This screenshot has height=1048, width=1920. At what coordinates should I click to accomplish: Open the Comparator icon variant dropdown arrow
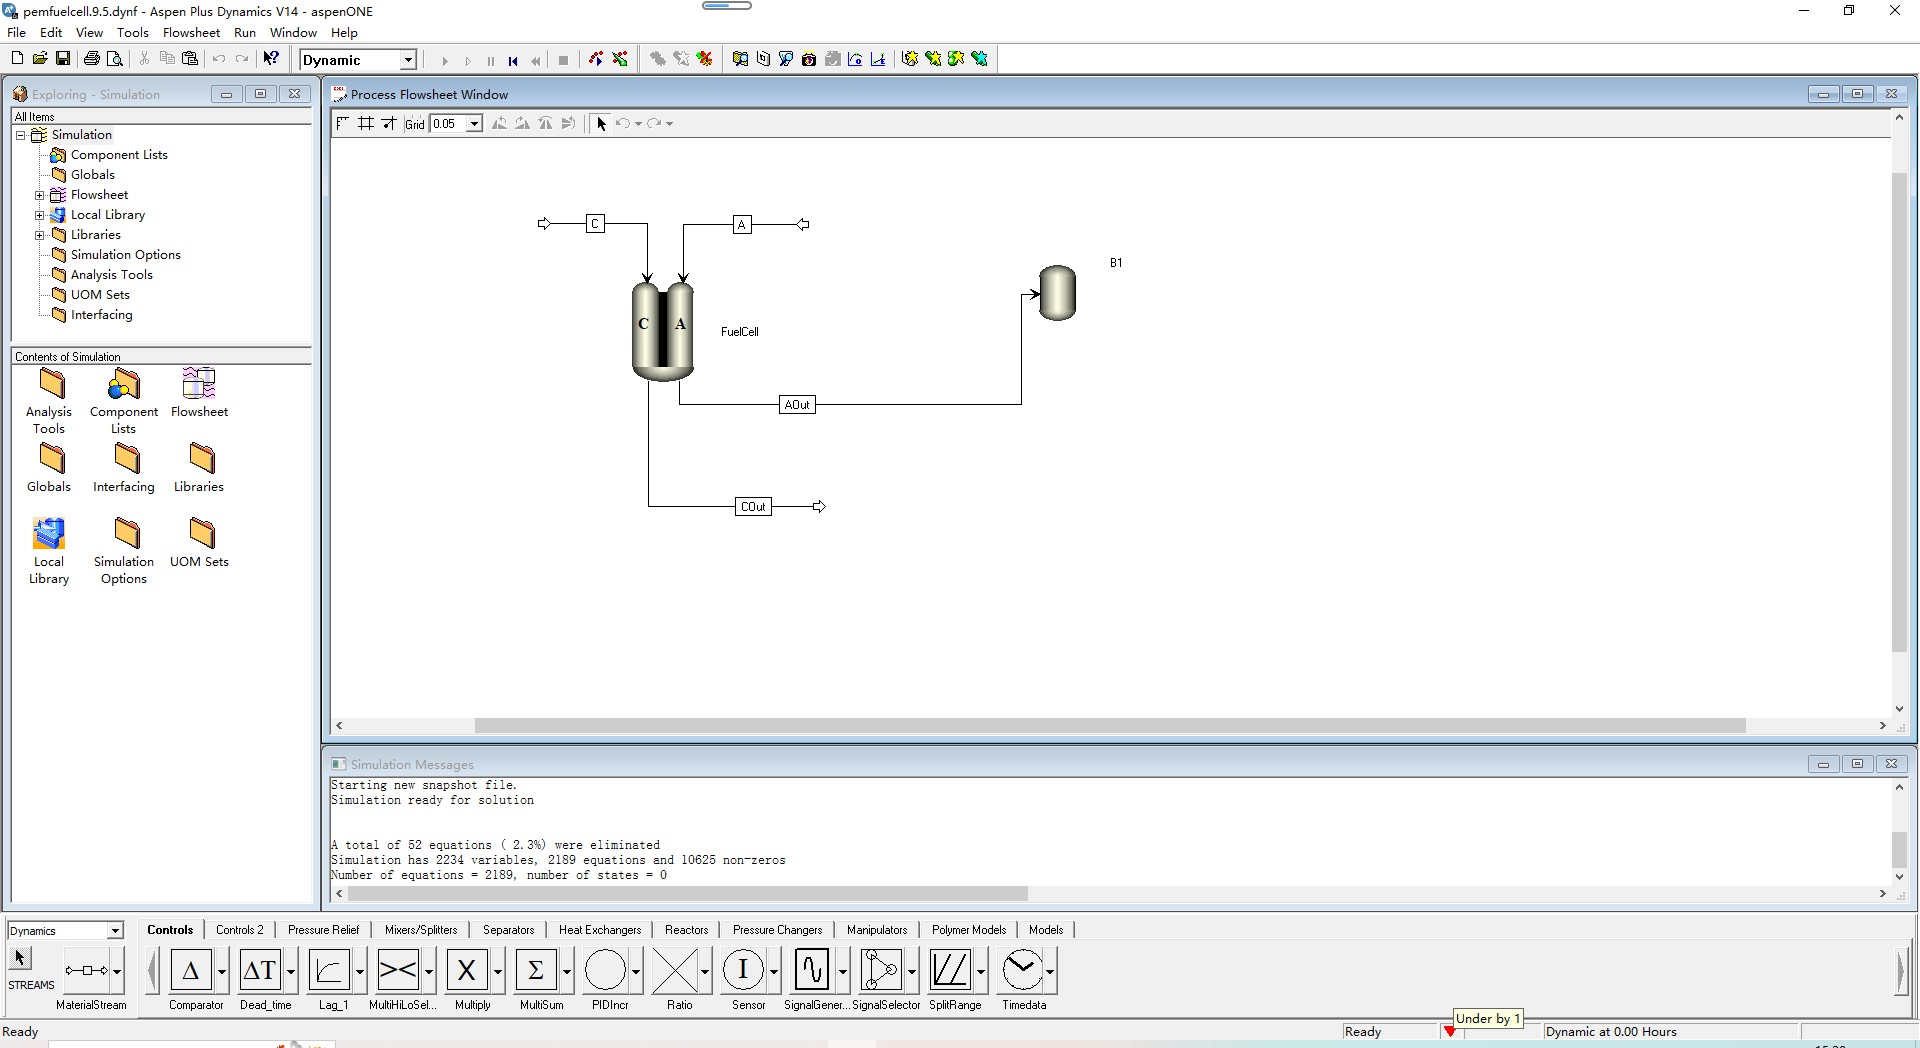pos(222,971)
